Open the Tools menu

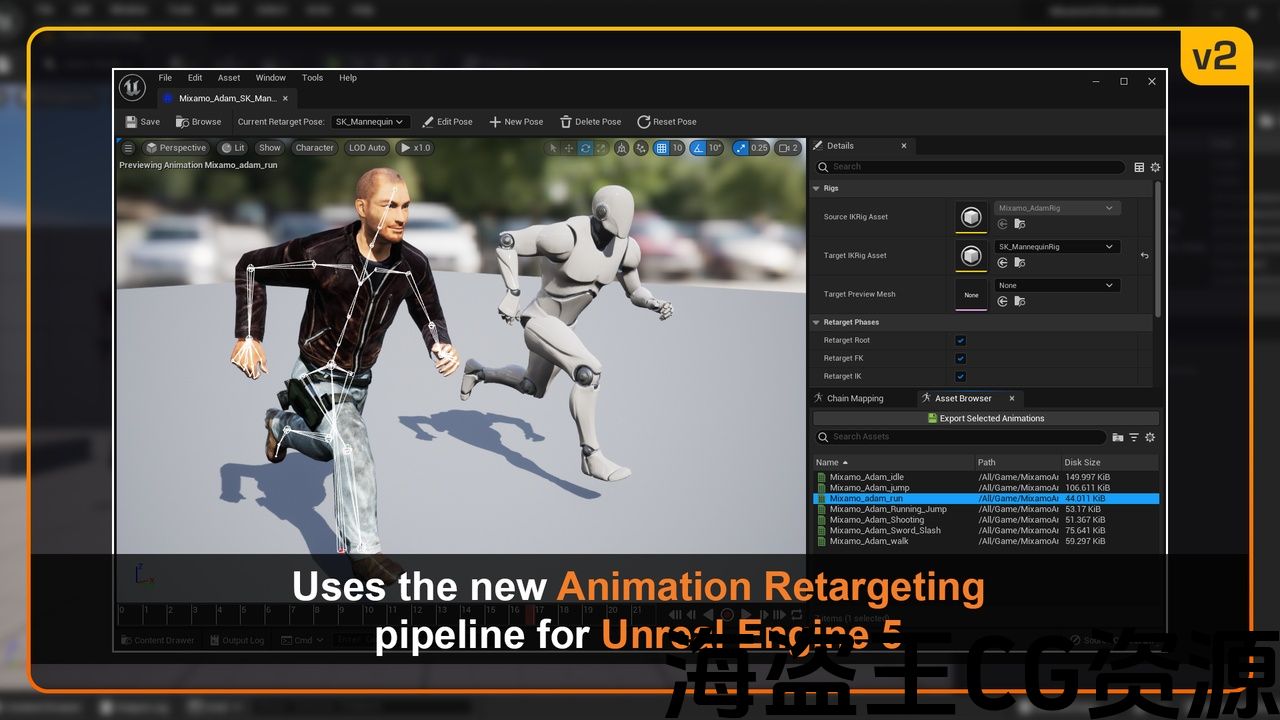(x=312, y=78)
